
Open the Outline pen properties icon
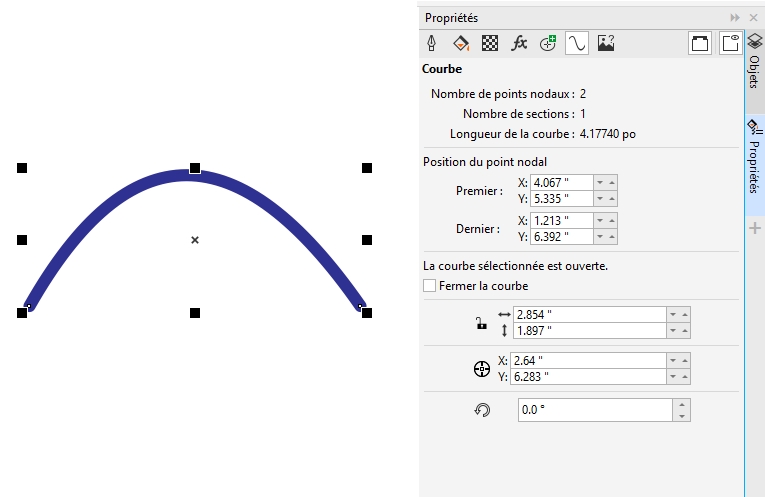pos(432,43)
